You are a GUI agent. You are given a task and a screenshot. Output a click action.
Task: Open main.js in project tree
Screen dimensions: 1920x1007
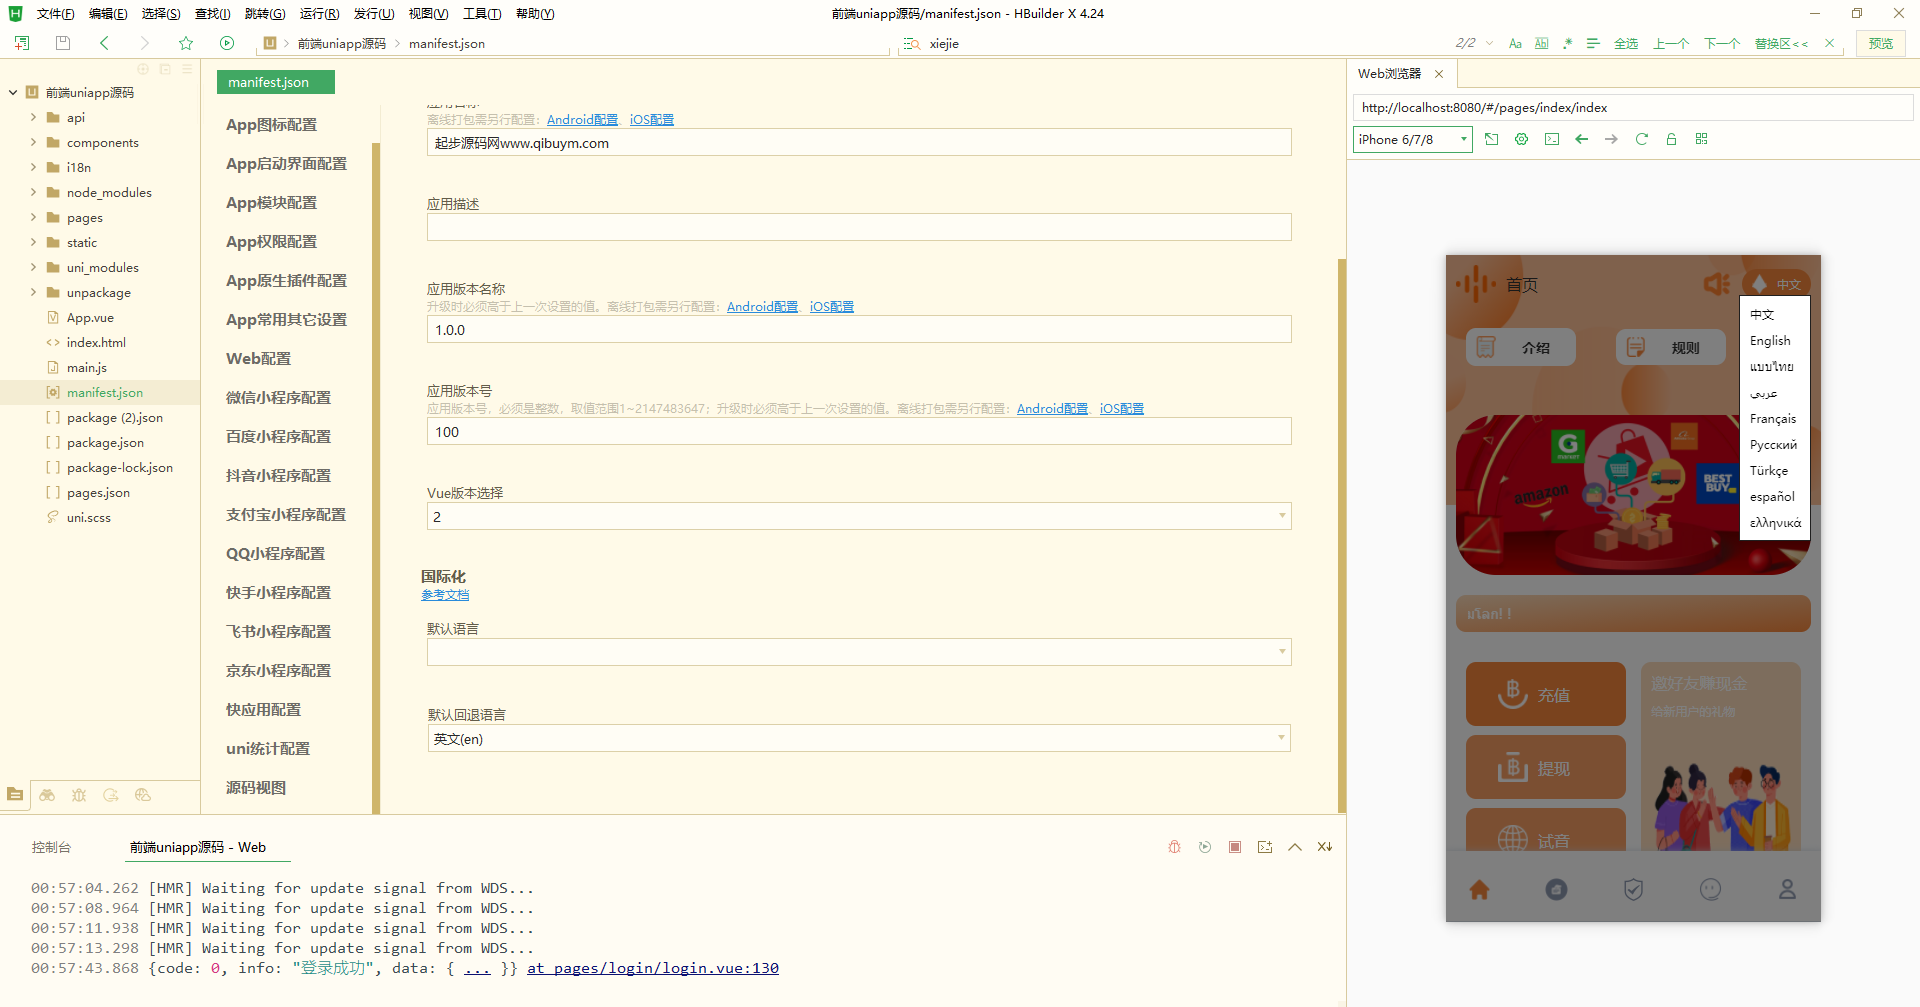(x=86, y=367)
